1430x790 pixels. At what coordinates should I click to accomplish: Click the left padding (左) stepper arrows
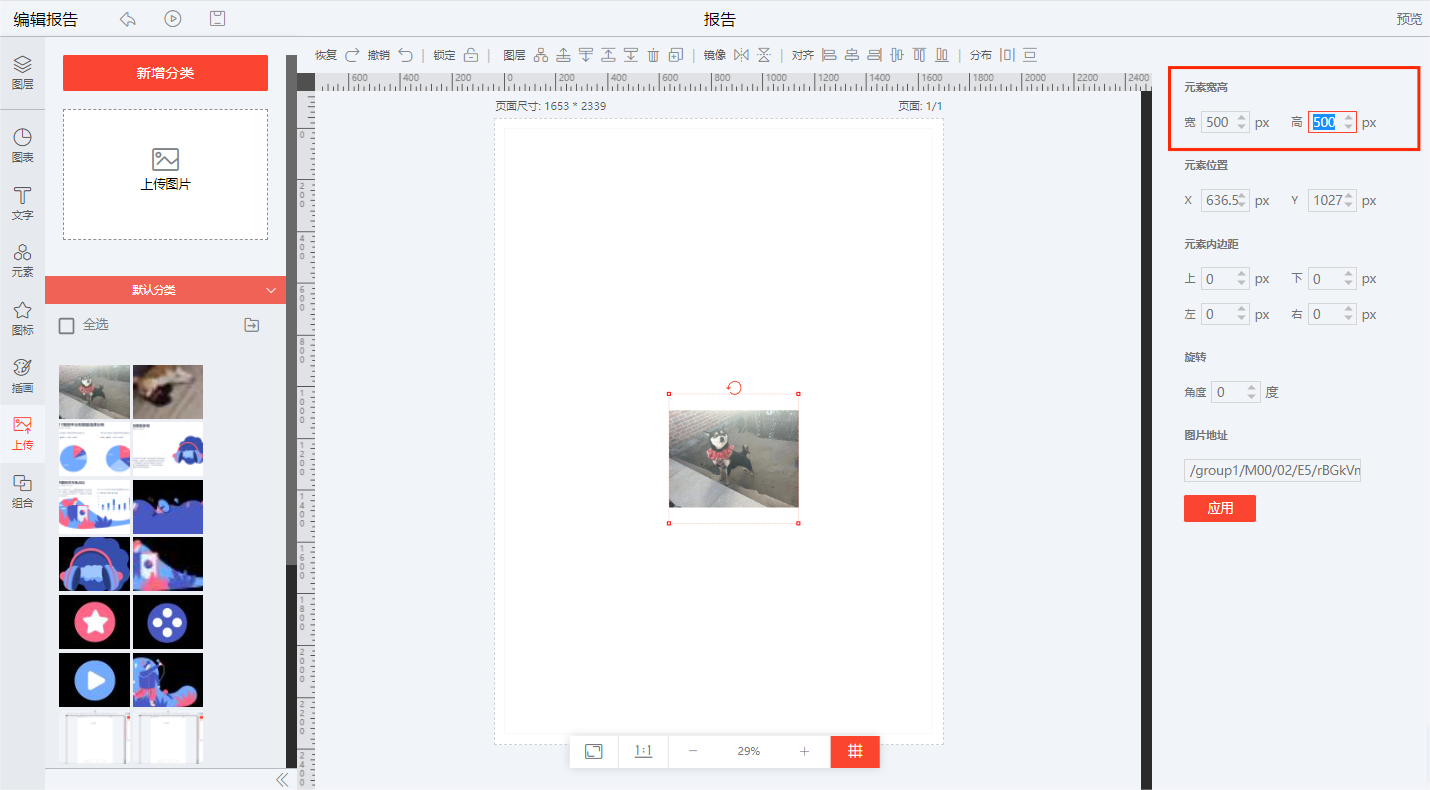tap(1242, 314)
